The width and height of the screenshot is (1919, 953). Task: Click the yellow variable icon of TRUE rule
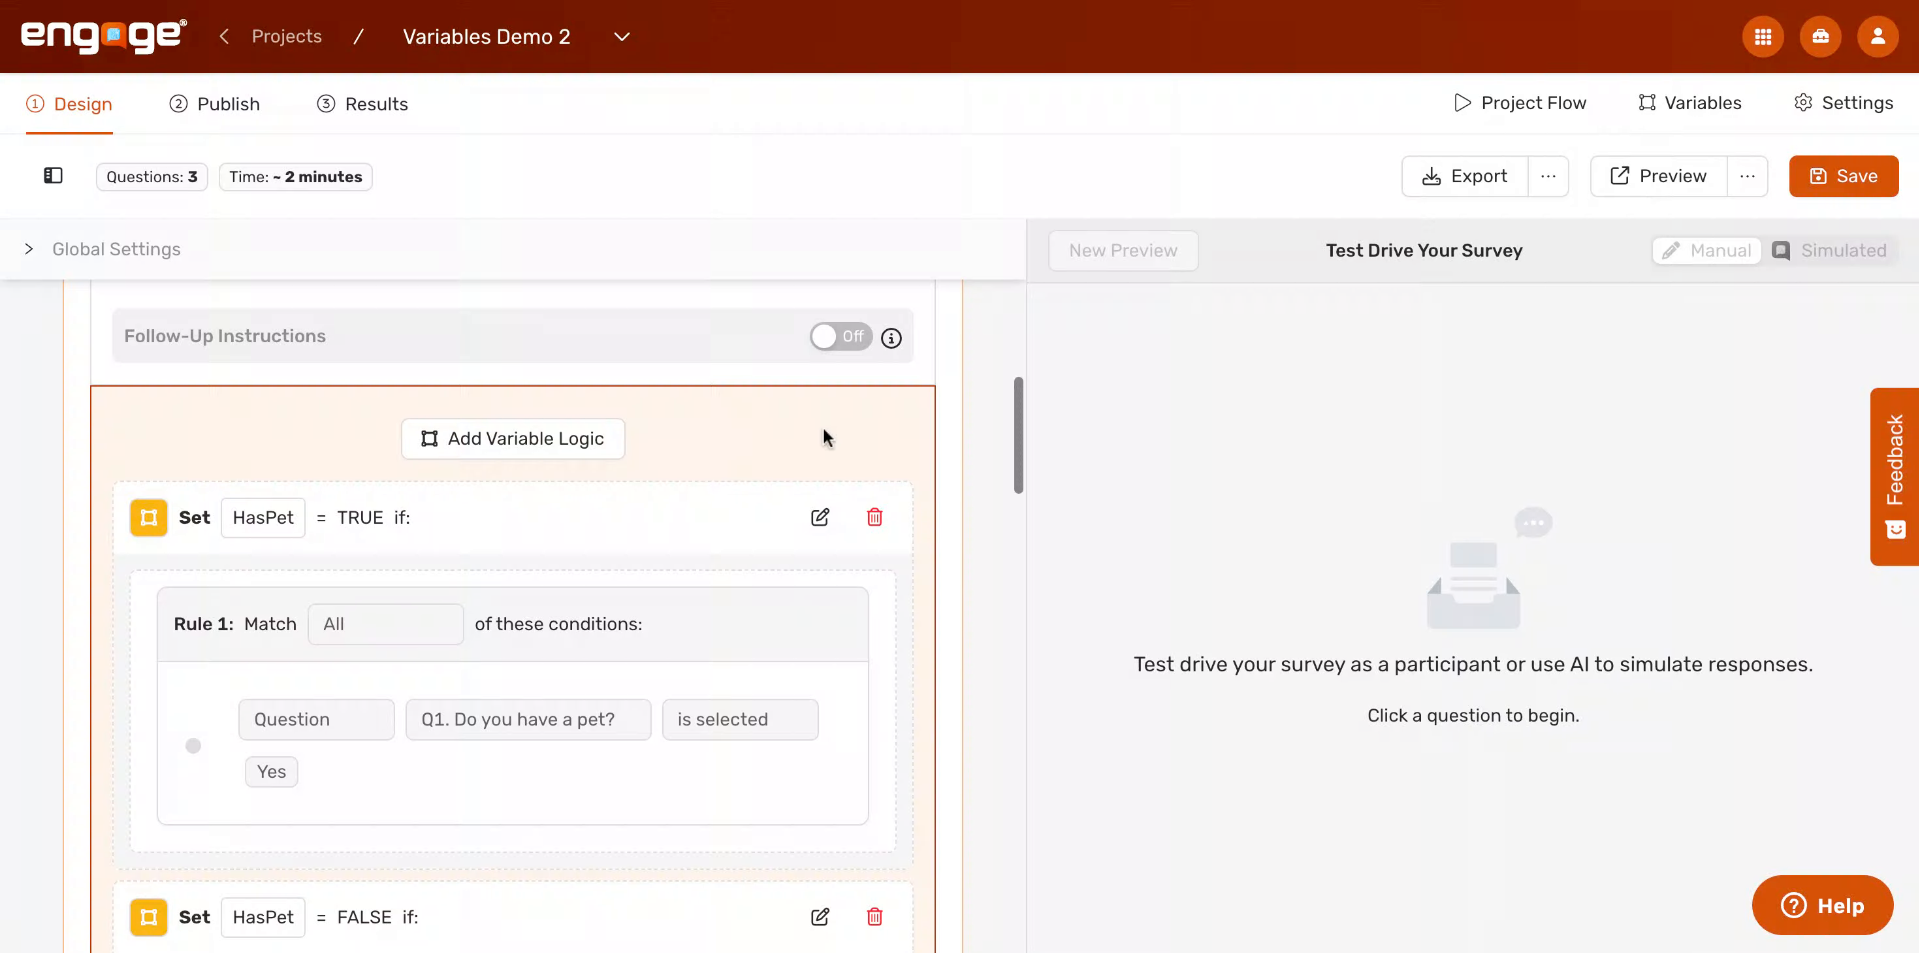149,518
